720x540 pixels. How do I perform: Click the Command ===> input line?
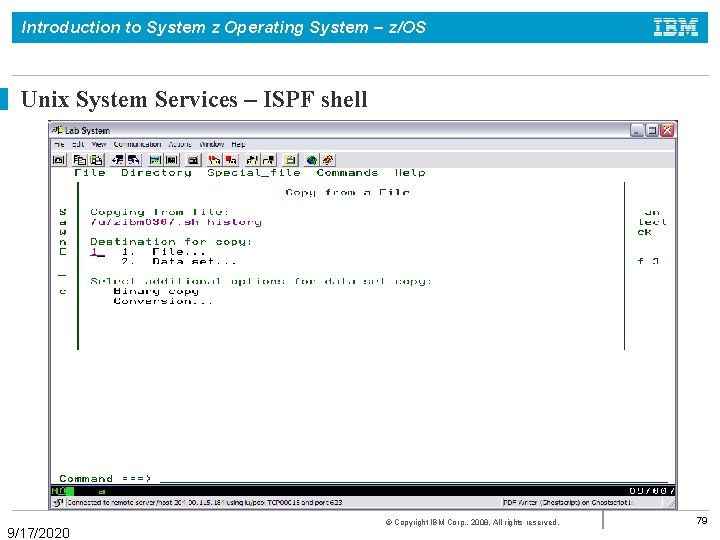click(413, 478)
